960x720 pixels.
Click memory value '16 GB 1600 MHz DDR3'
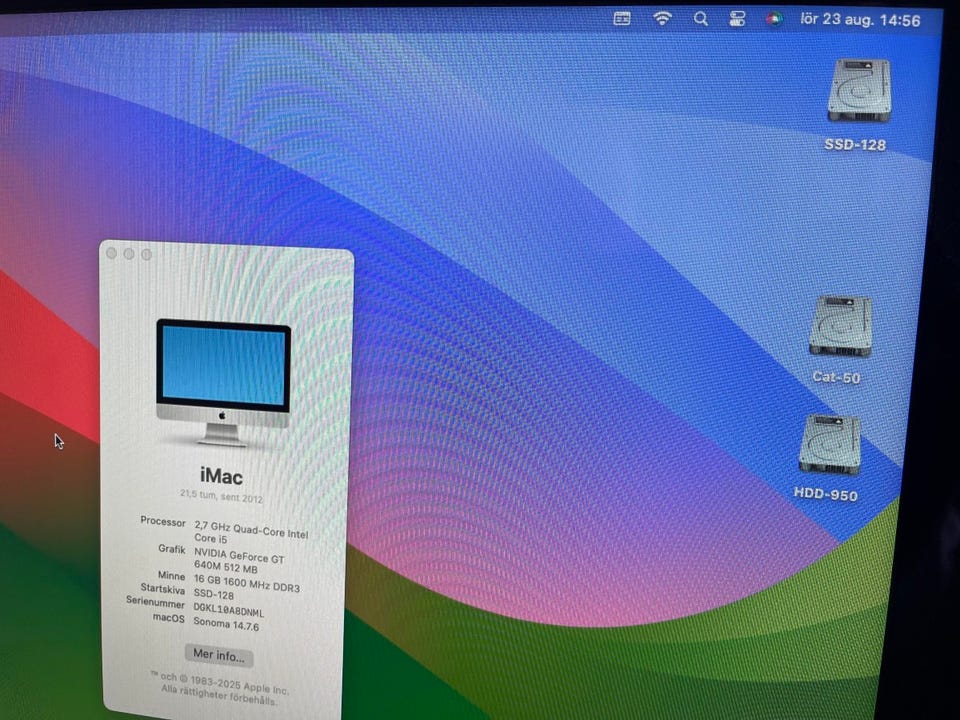pos(247,583)
